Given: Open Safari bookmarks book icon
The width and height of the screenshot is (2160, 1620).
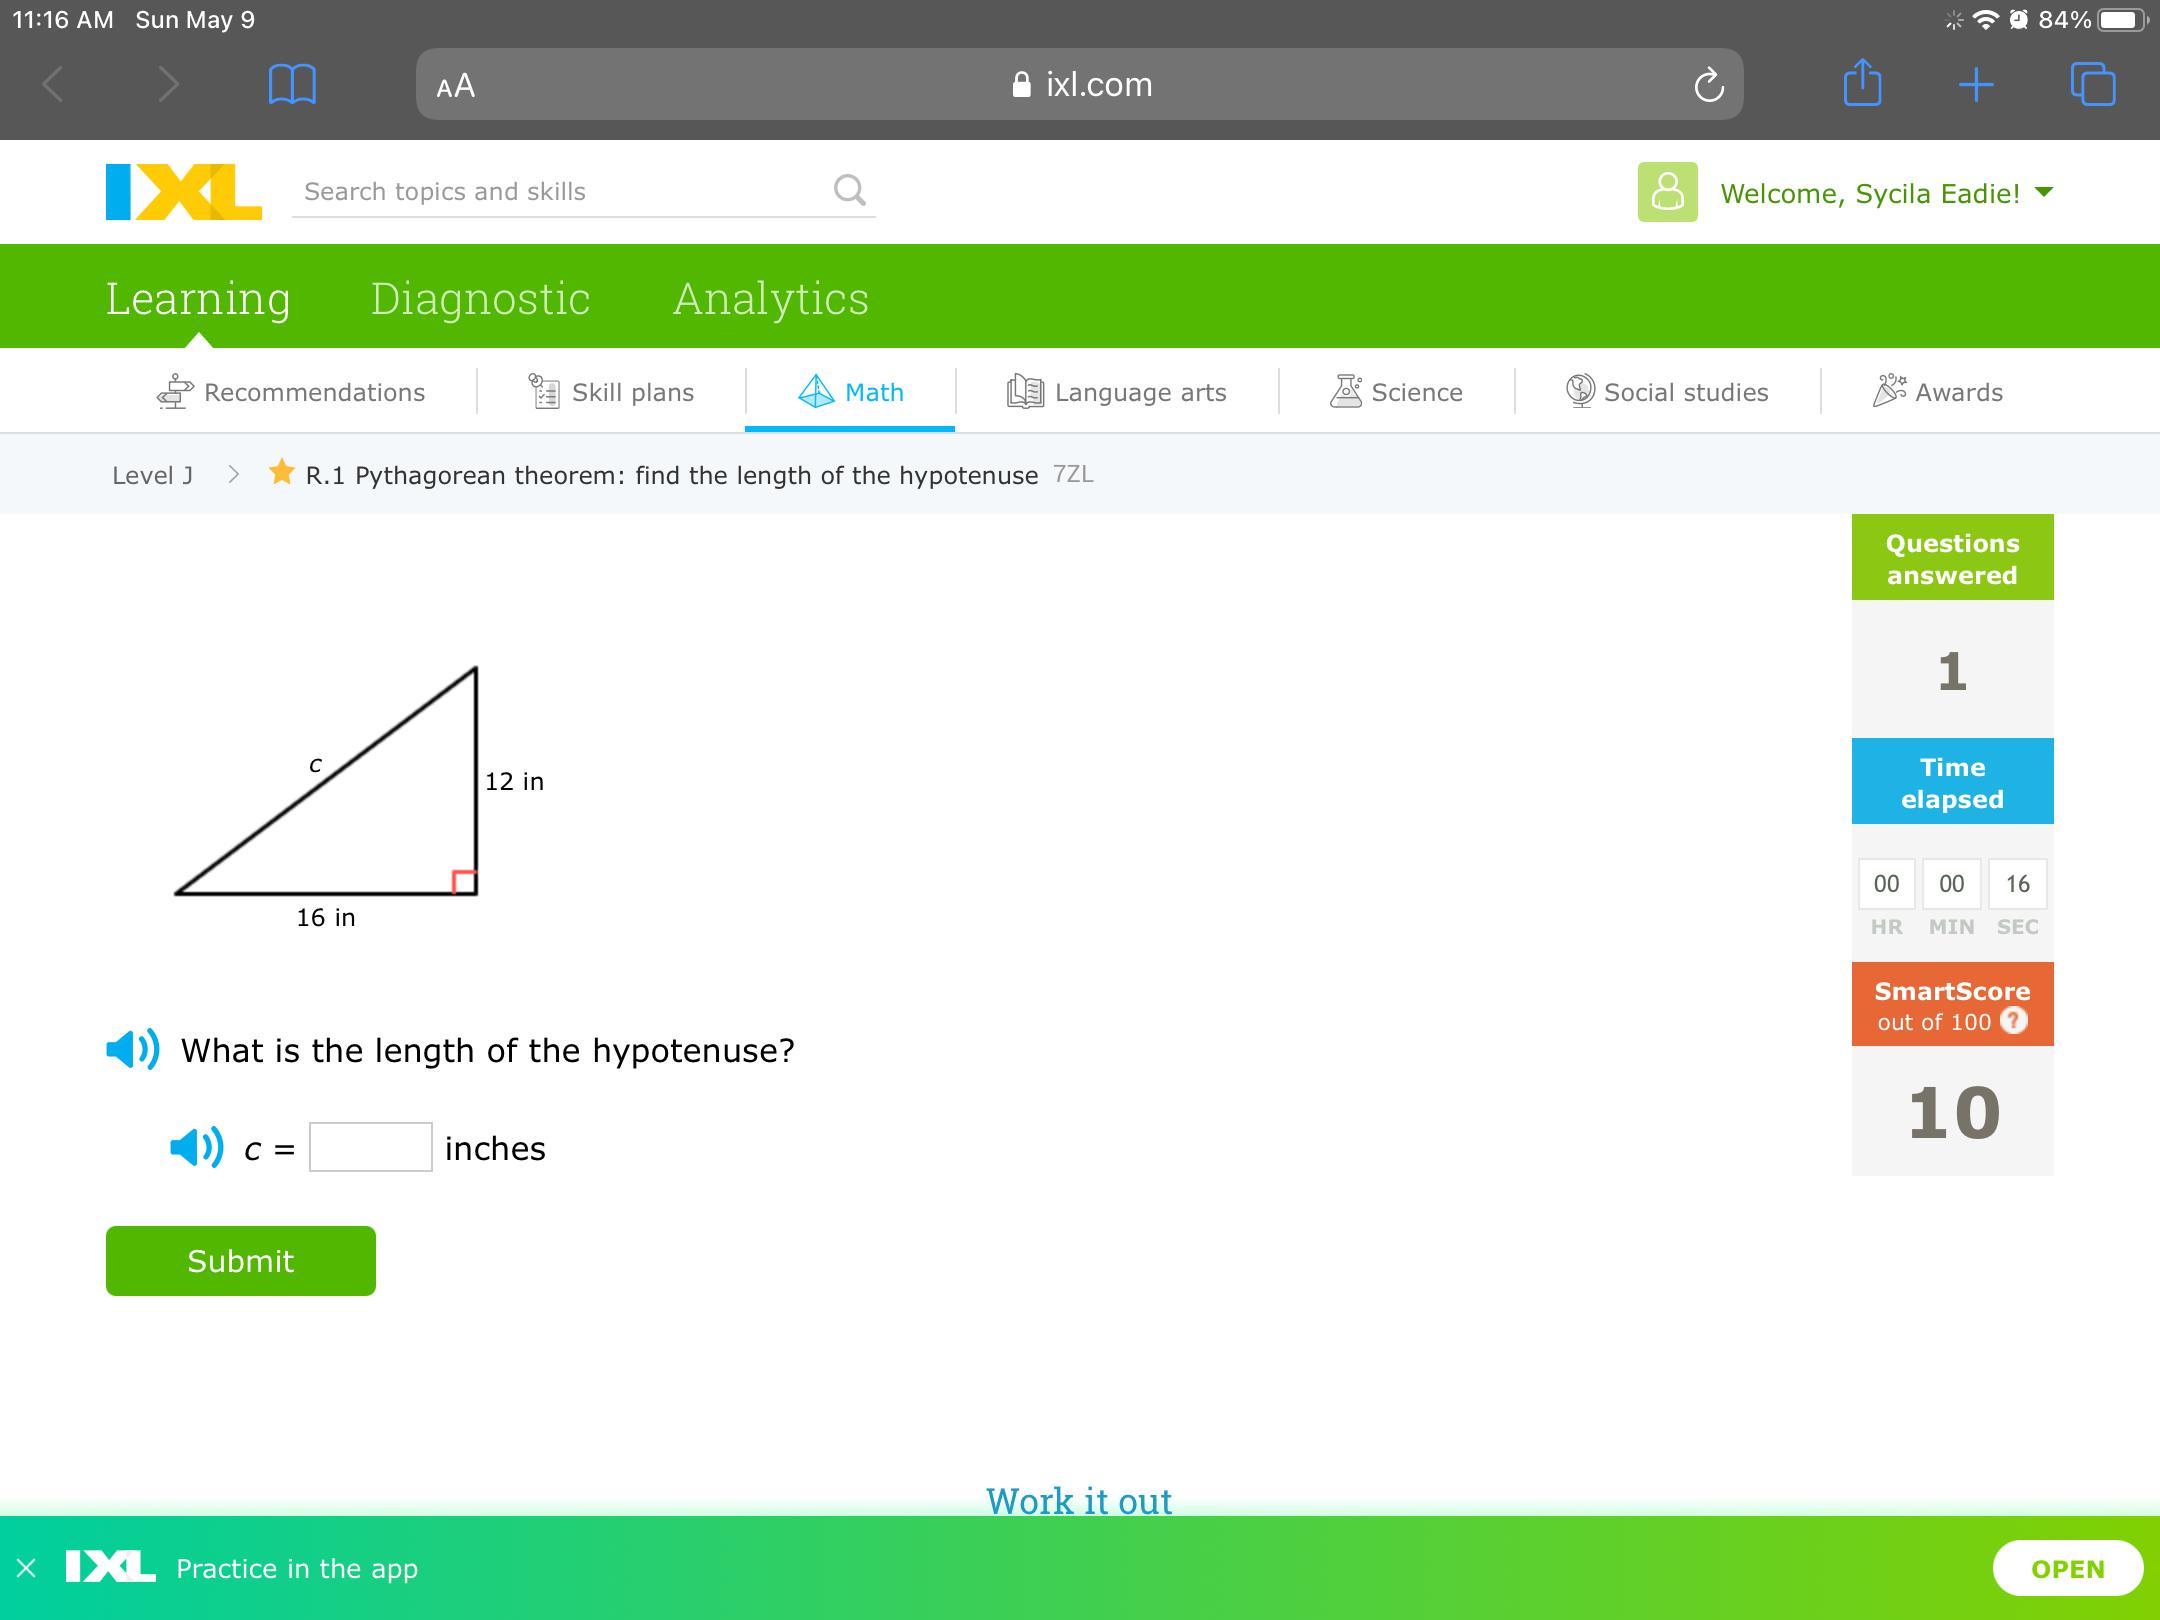Looking at the screenshot, I should pos(292,84).
